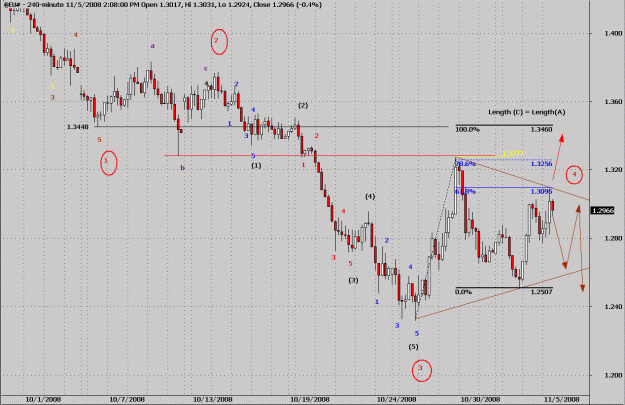The image size is (625, 405).
Task: Select the black (2) sub-wave label
Action: [x=303, y=106]
